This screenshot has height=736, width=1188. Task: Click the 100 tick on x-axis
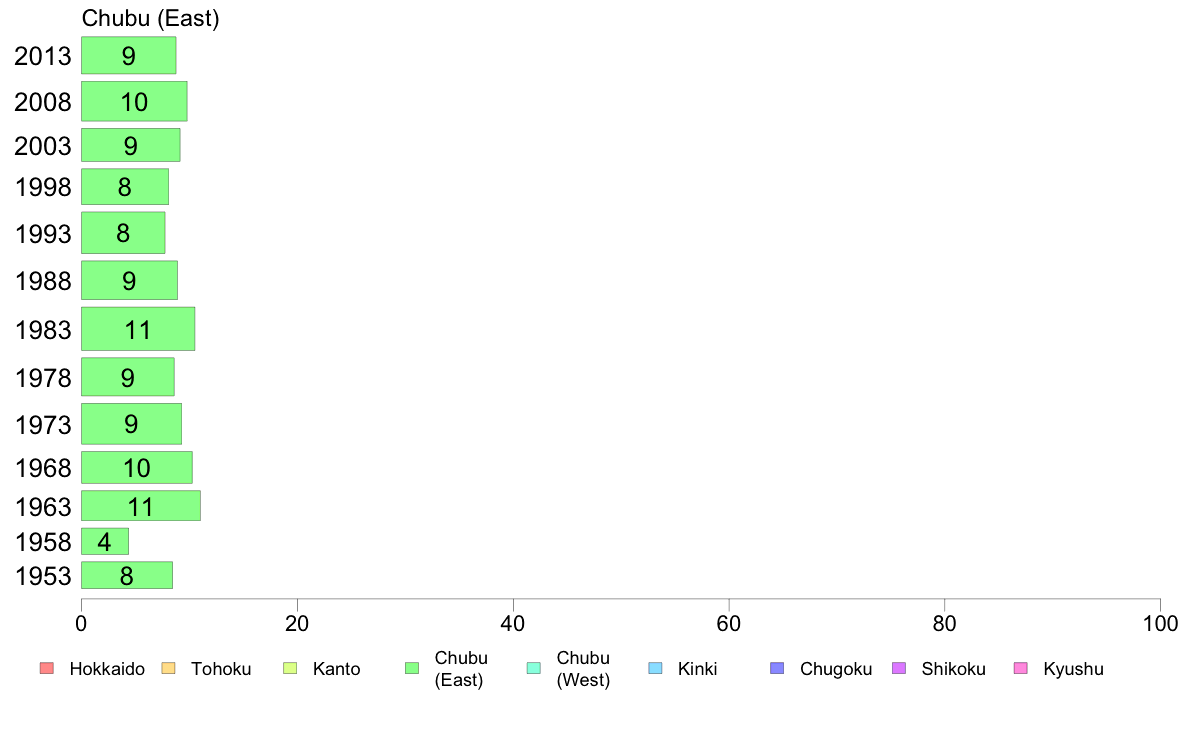click(x=1160, y=624)
